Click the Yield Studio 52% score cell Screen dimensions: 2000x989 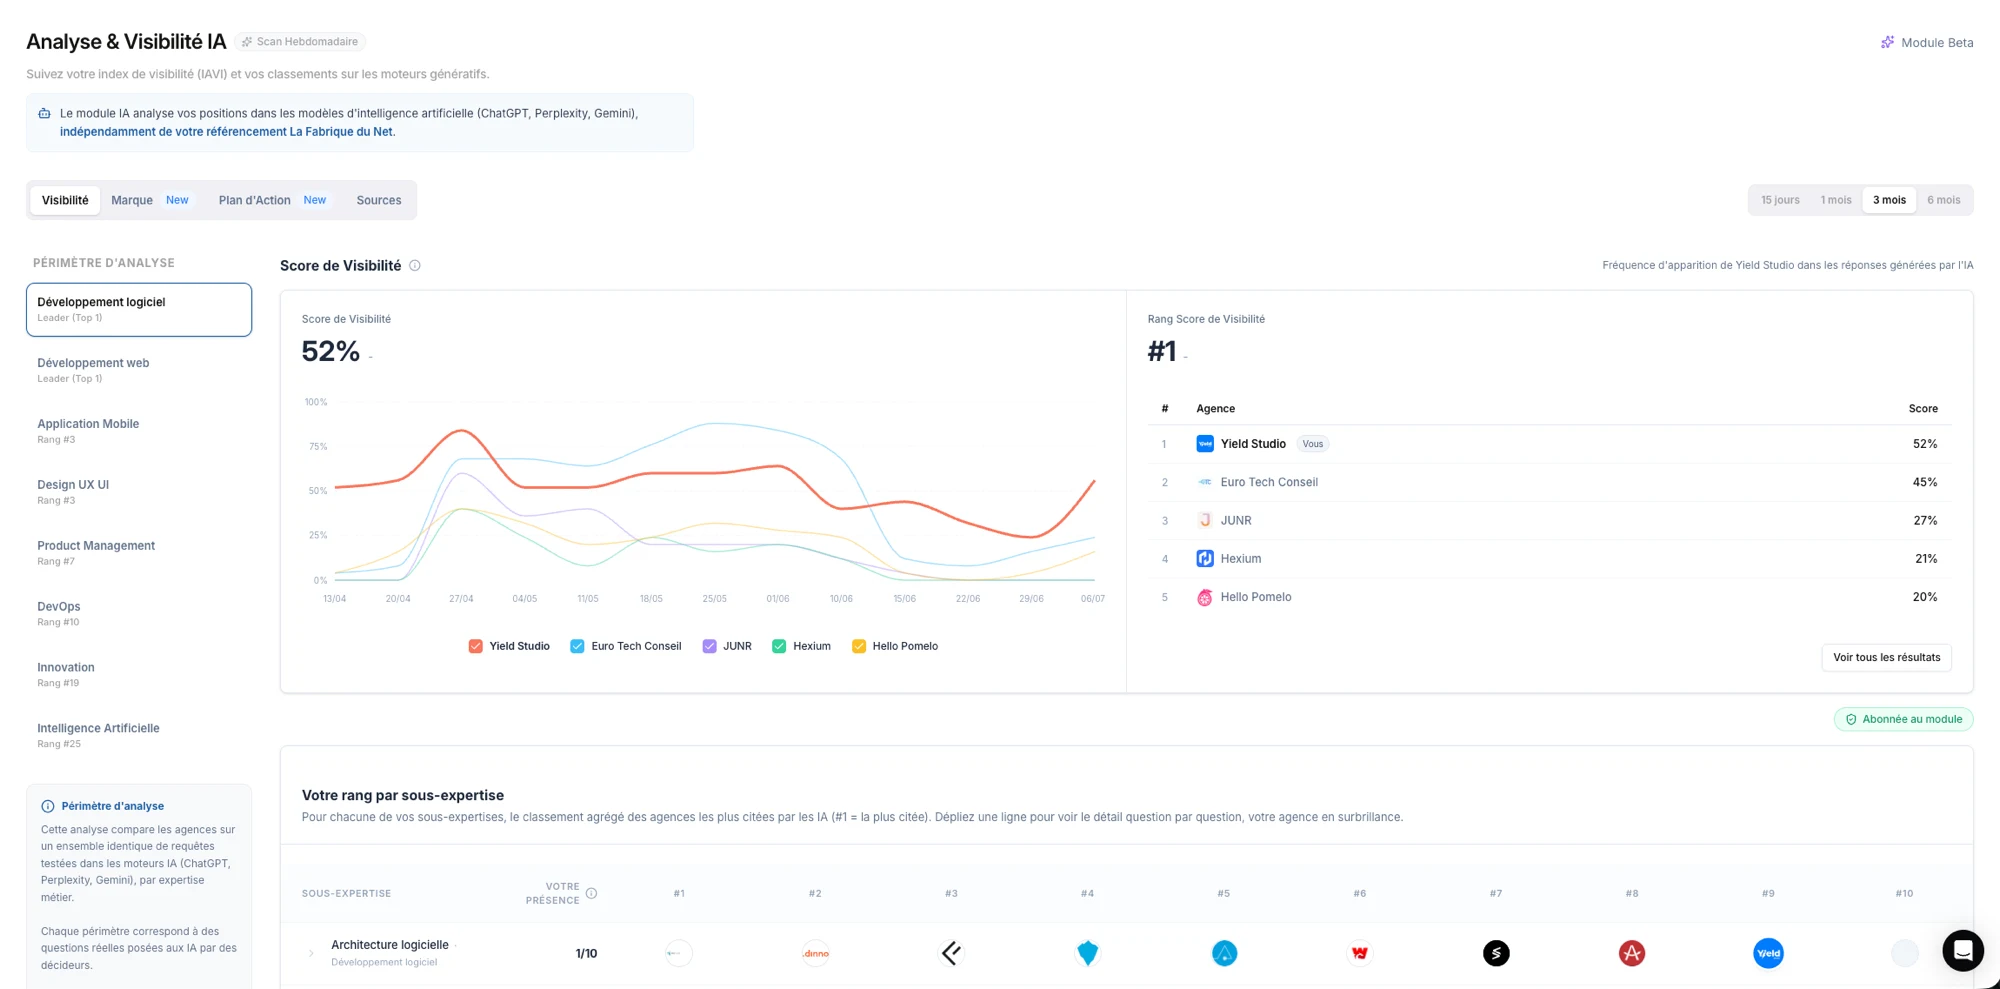[1925, 444]
